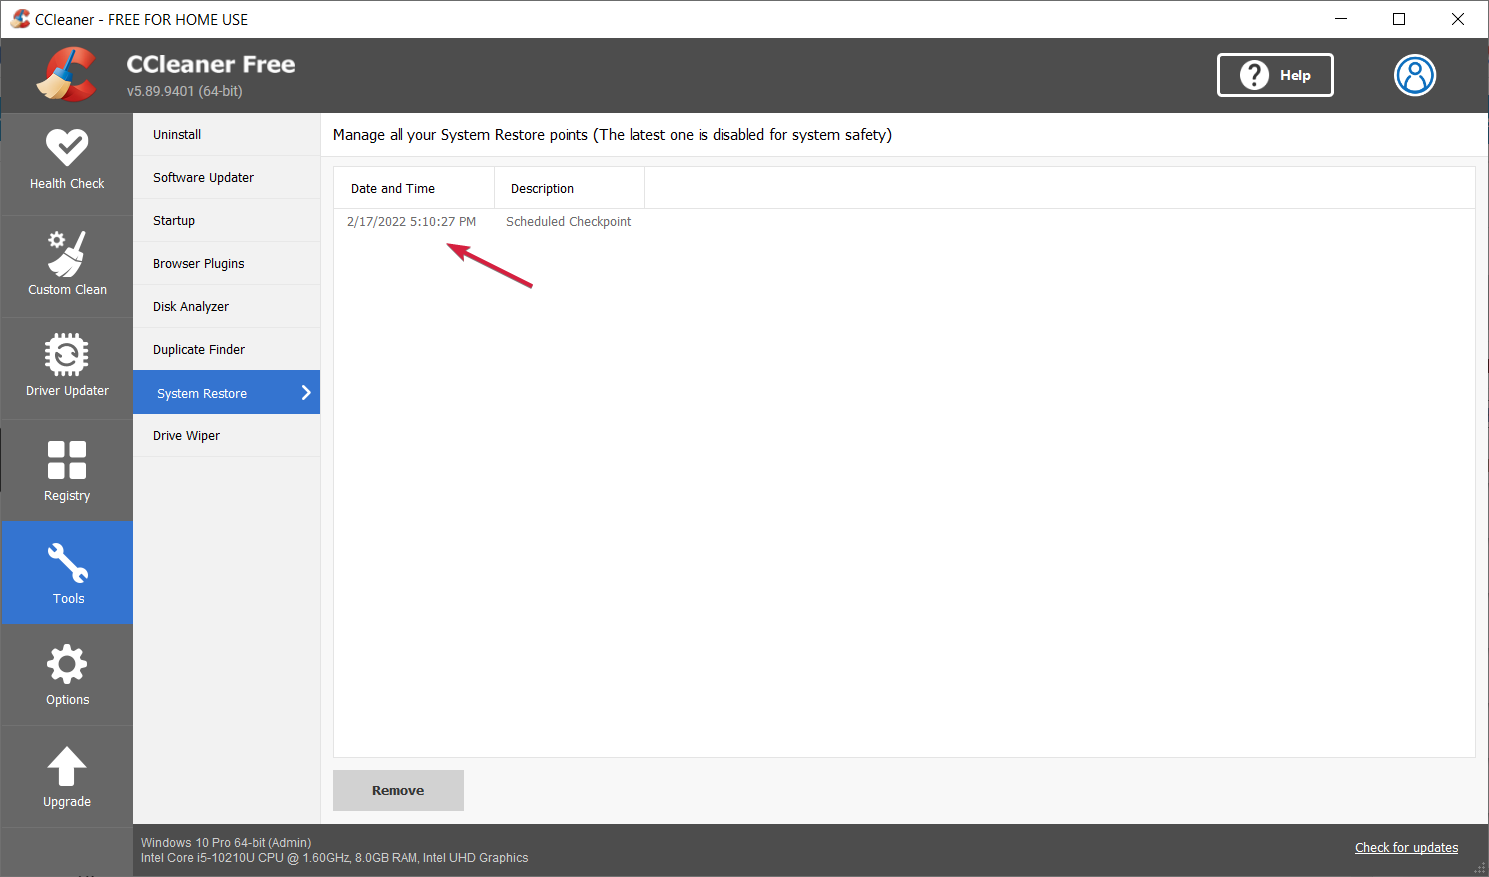Open the Uninstall tool
Viewport: 1489px width, 877px height.
pos(227,135)
